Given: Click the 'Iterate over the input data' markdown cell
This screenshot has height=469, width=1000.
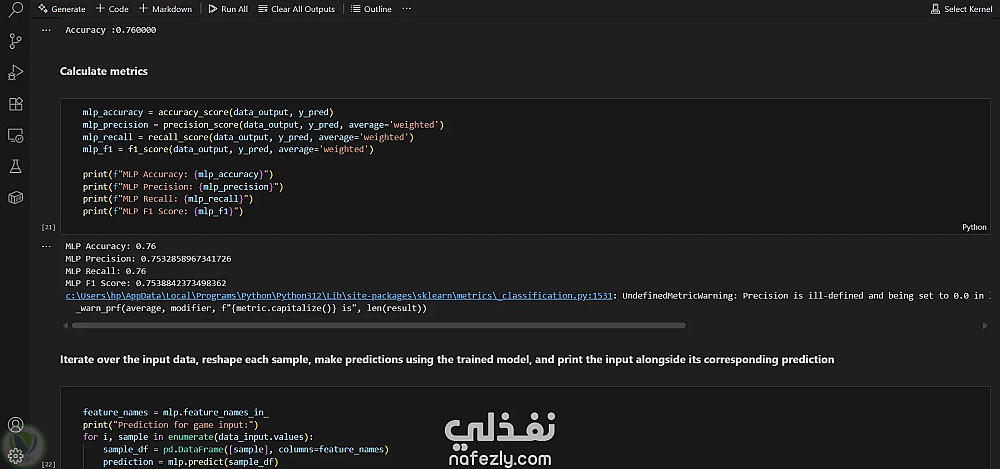Looking at the screenshot, I should 447,359.
